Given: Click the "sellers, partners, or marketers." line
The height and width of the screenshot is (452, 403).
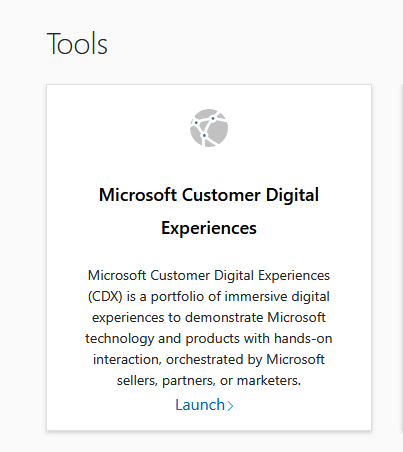Looking at the screenshot, I should pos(209,380).
